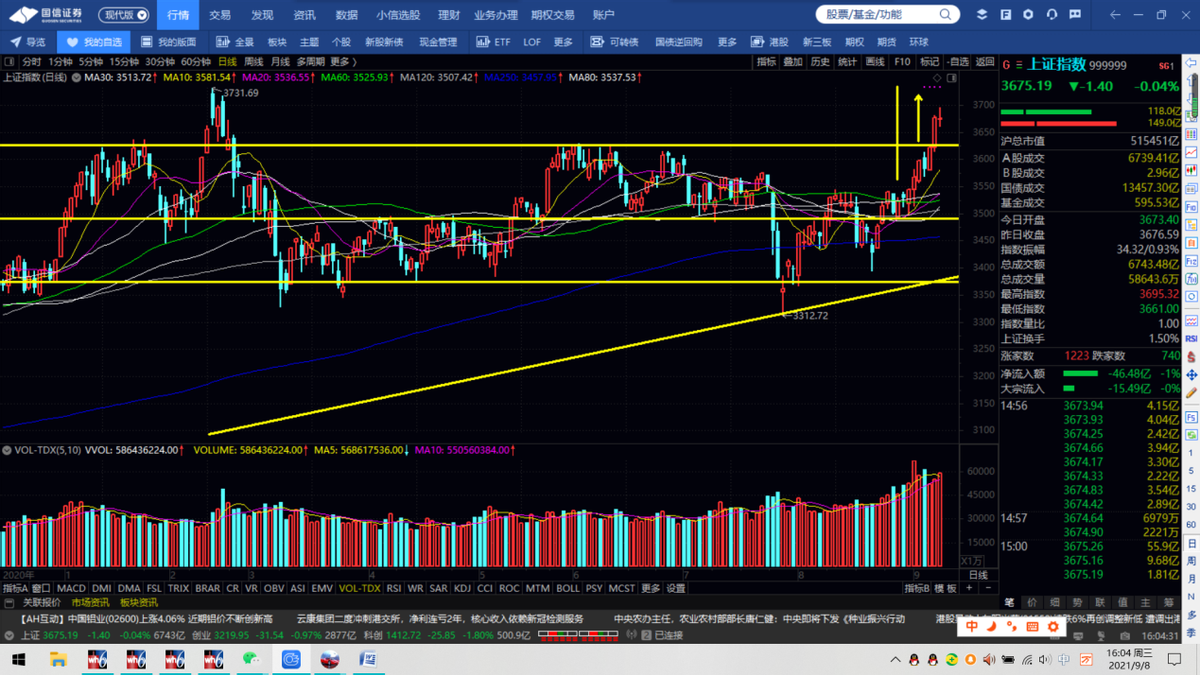This screenshot has width=1200, height=675.
Task: Open indicator 设置 settings
Action: coord(676,589)
